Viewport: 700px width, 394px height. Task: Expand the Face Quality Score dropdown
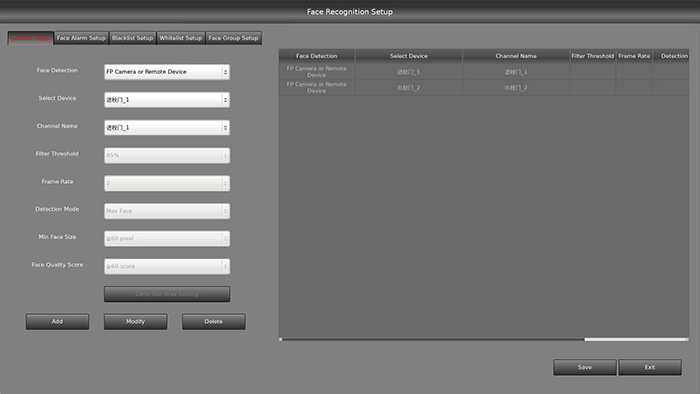point(167,266)
